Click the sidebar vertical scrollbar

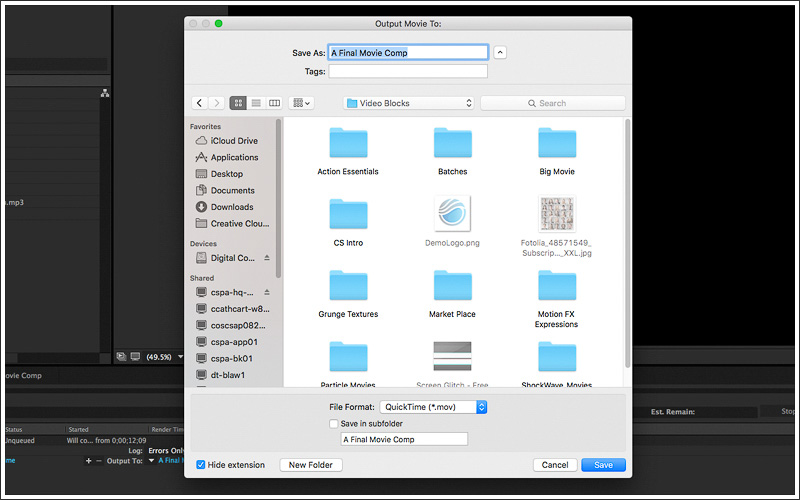279,199
